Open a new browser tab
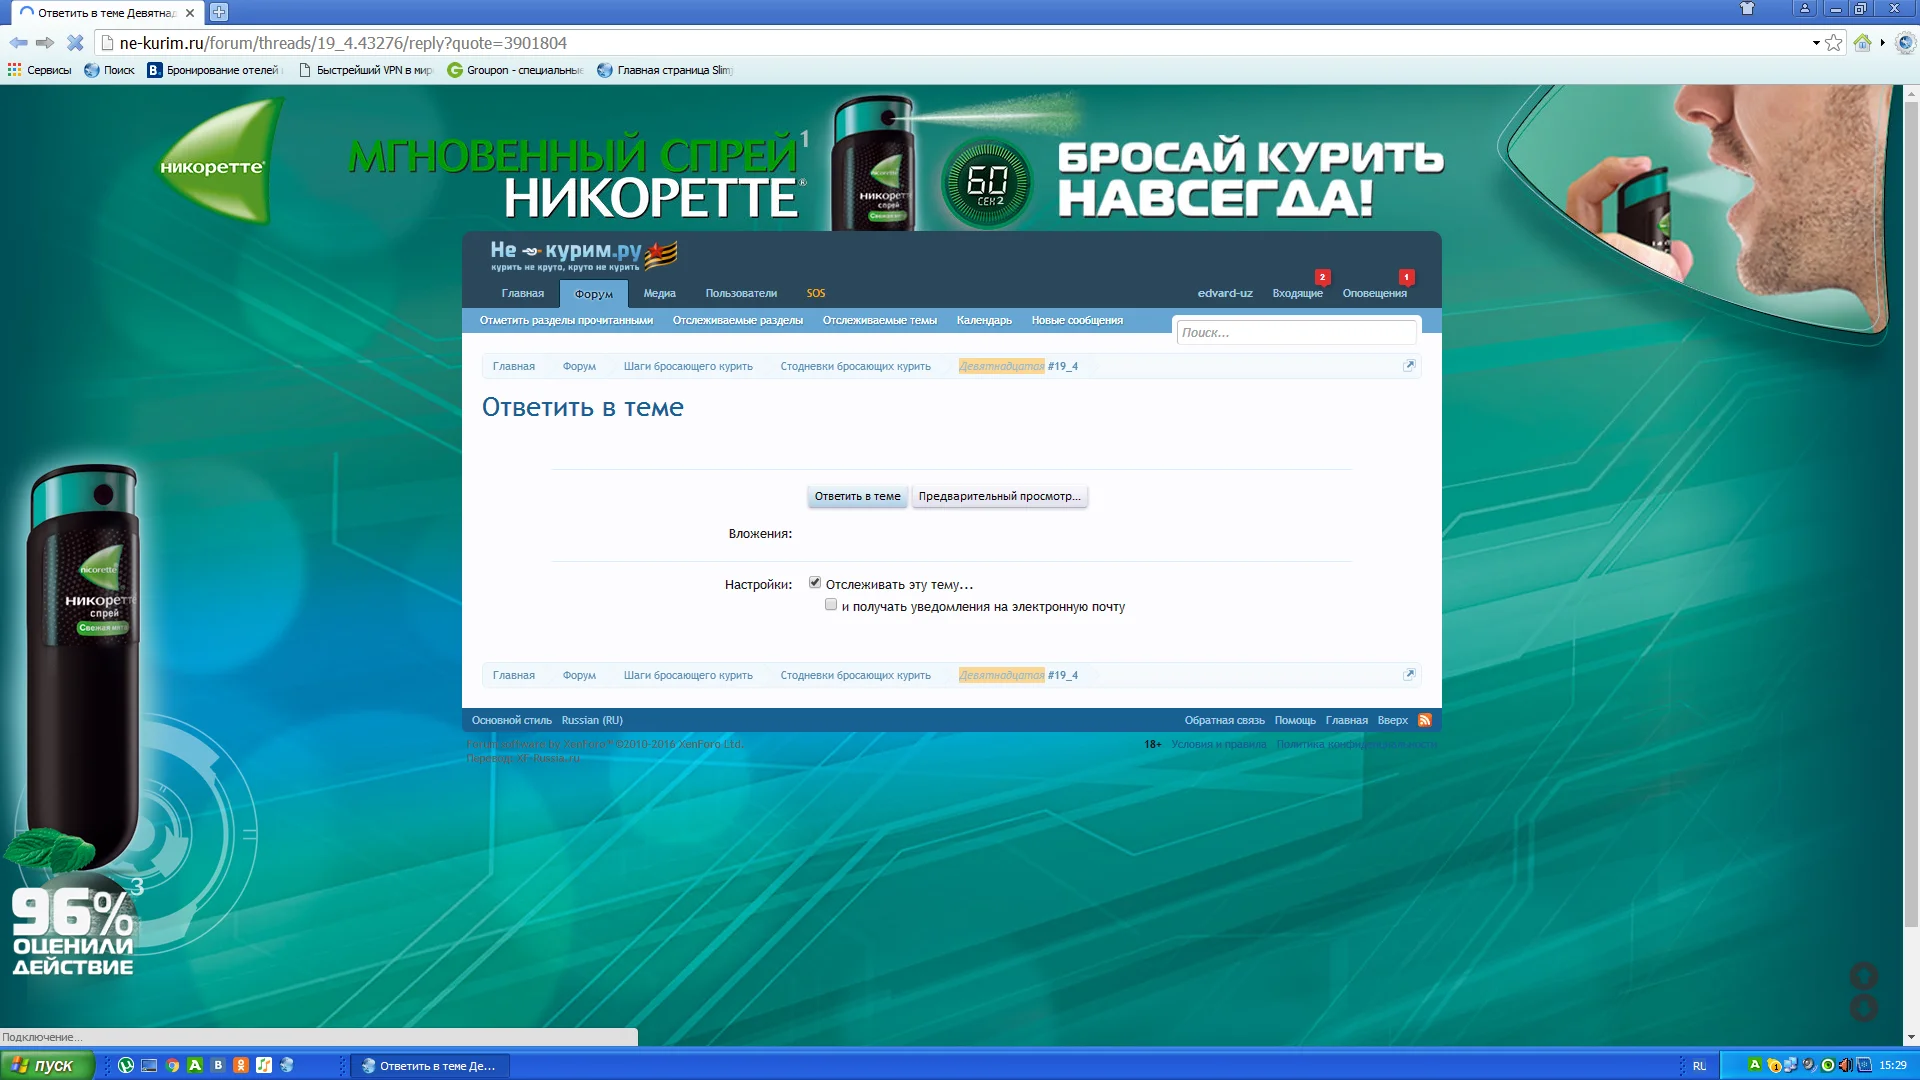This screenshot has height=1080, width=1920. tap(219, 13)
